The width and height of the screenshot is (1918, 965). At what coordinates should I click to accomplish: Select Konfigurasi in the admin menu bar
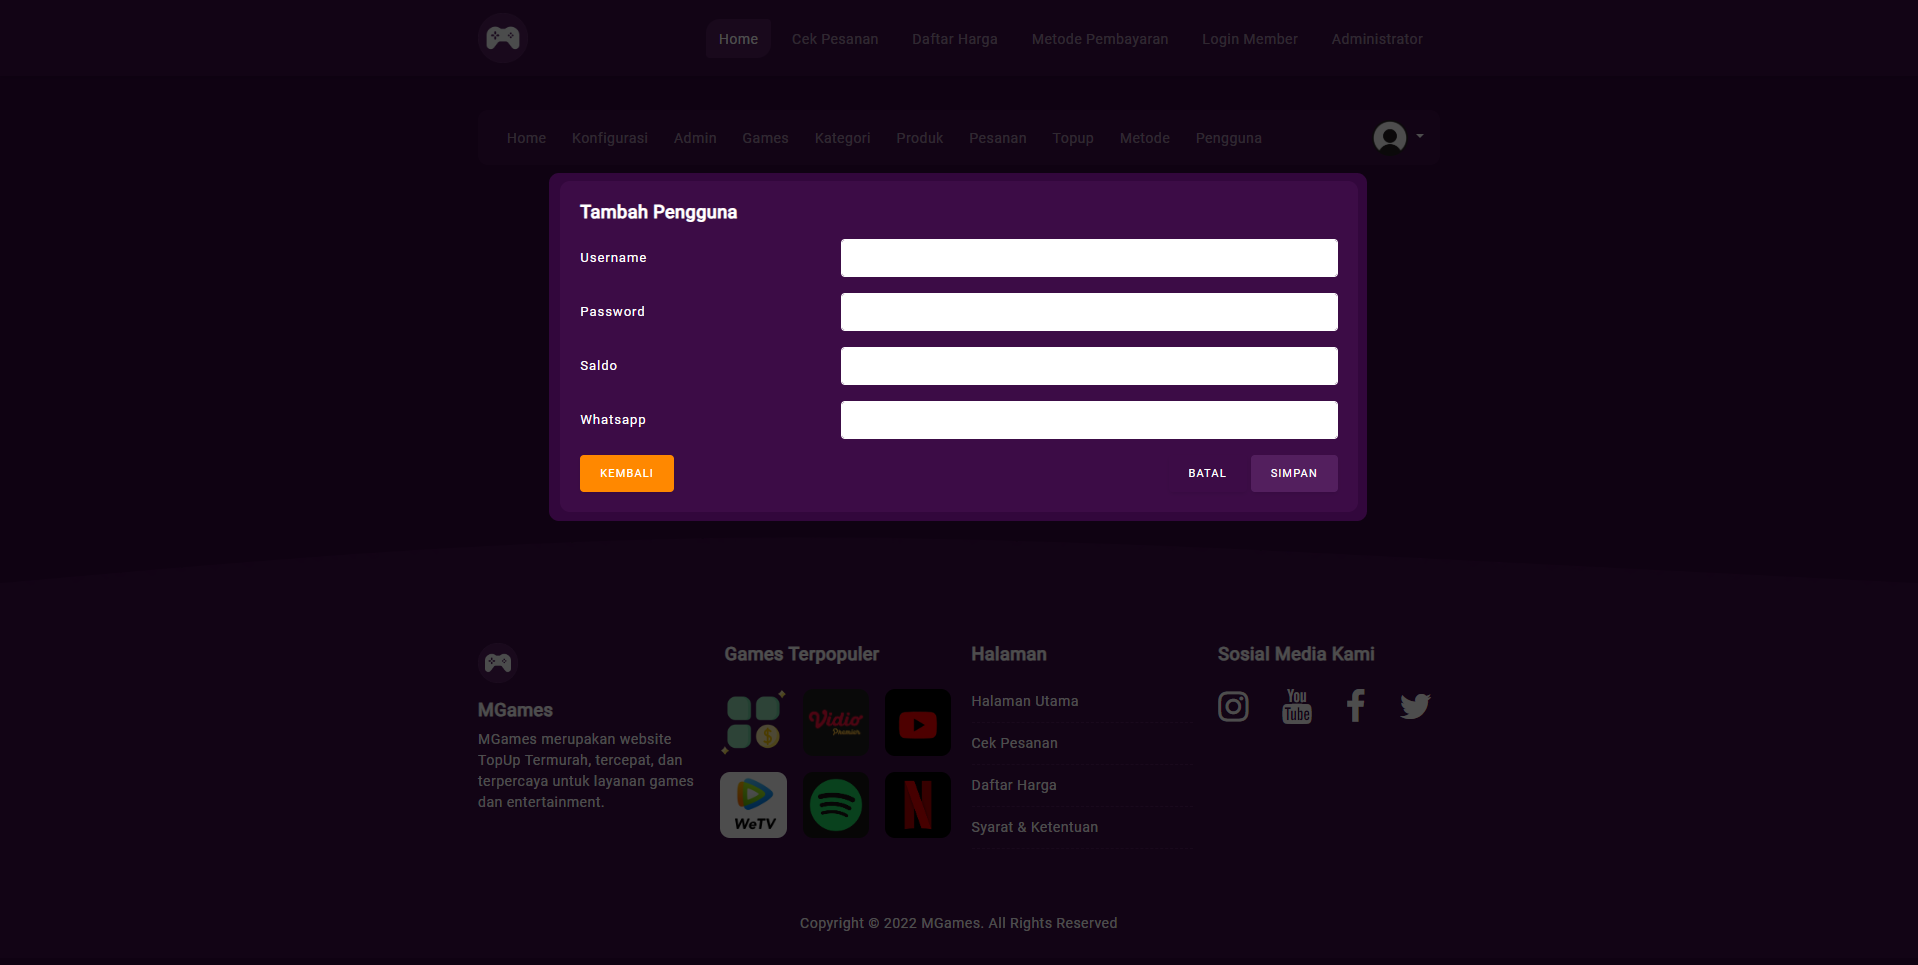click(x=610, y=138)
